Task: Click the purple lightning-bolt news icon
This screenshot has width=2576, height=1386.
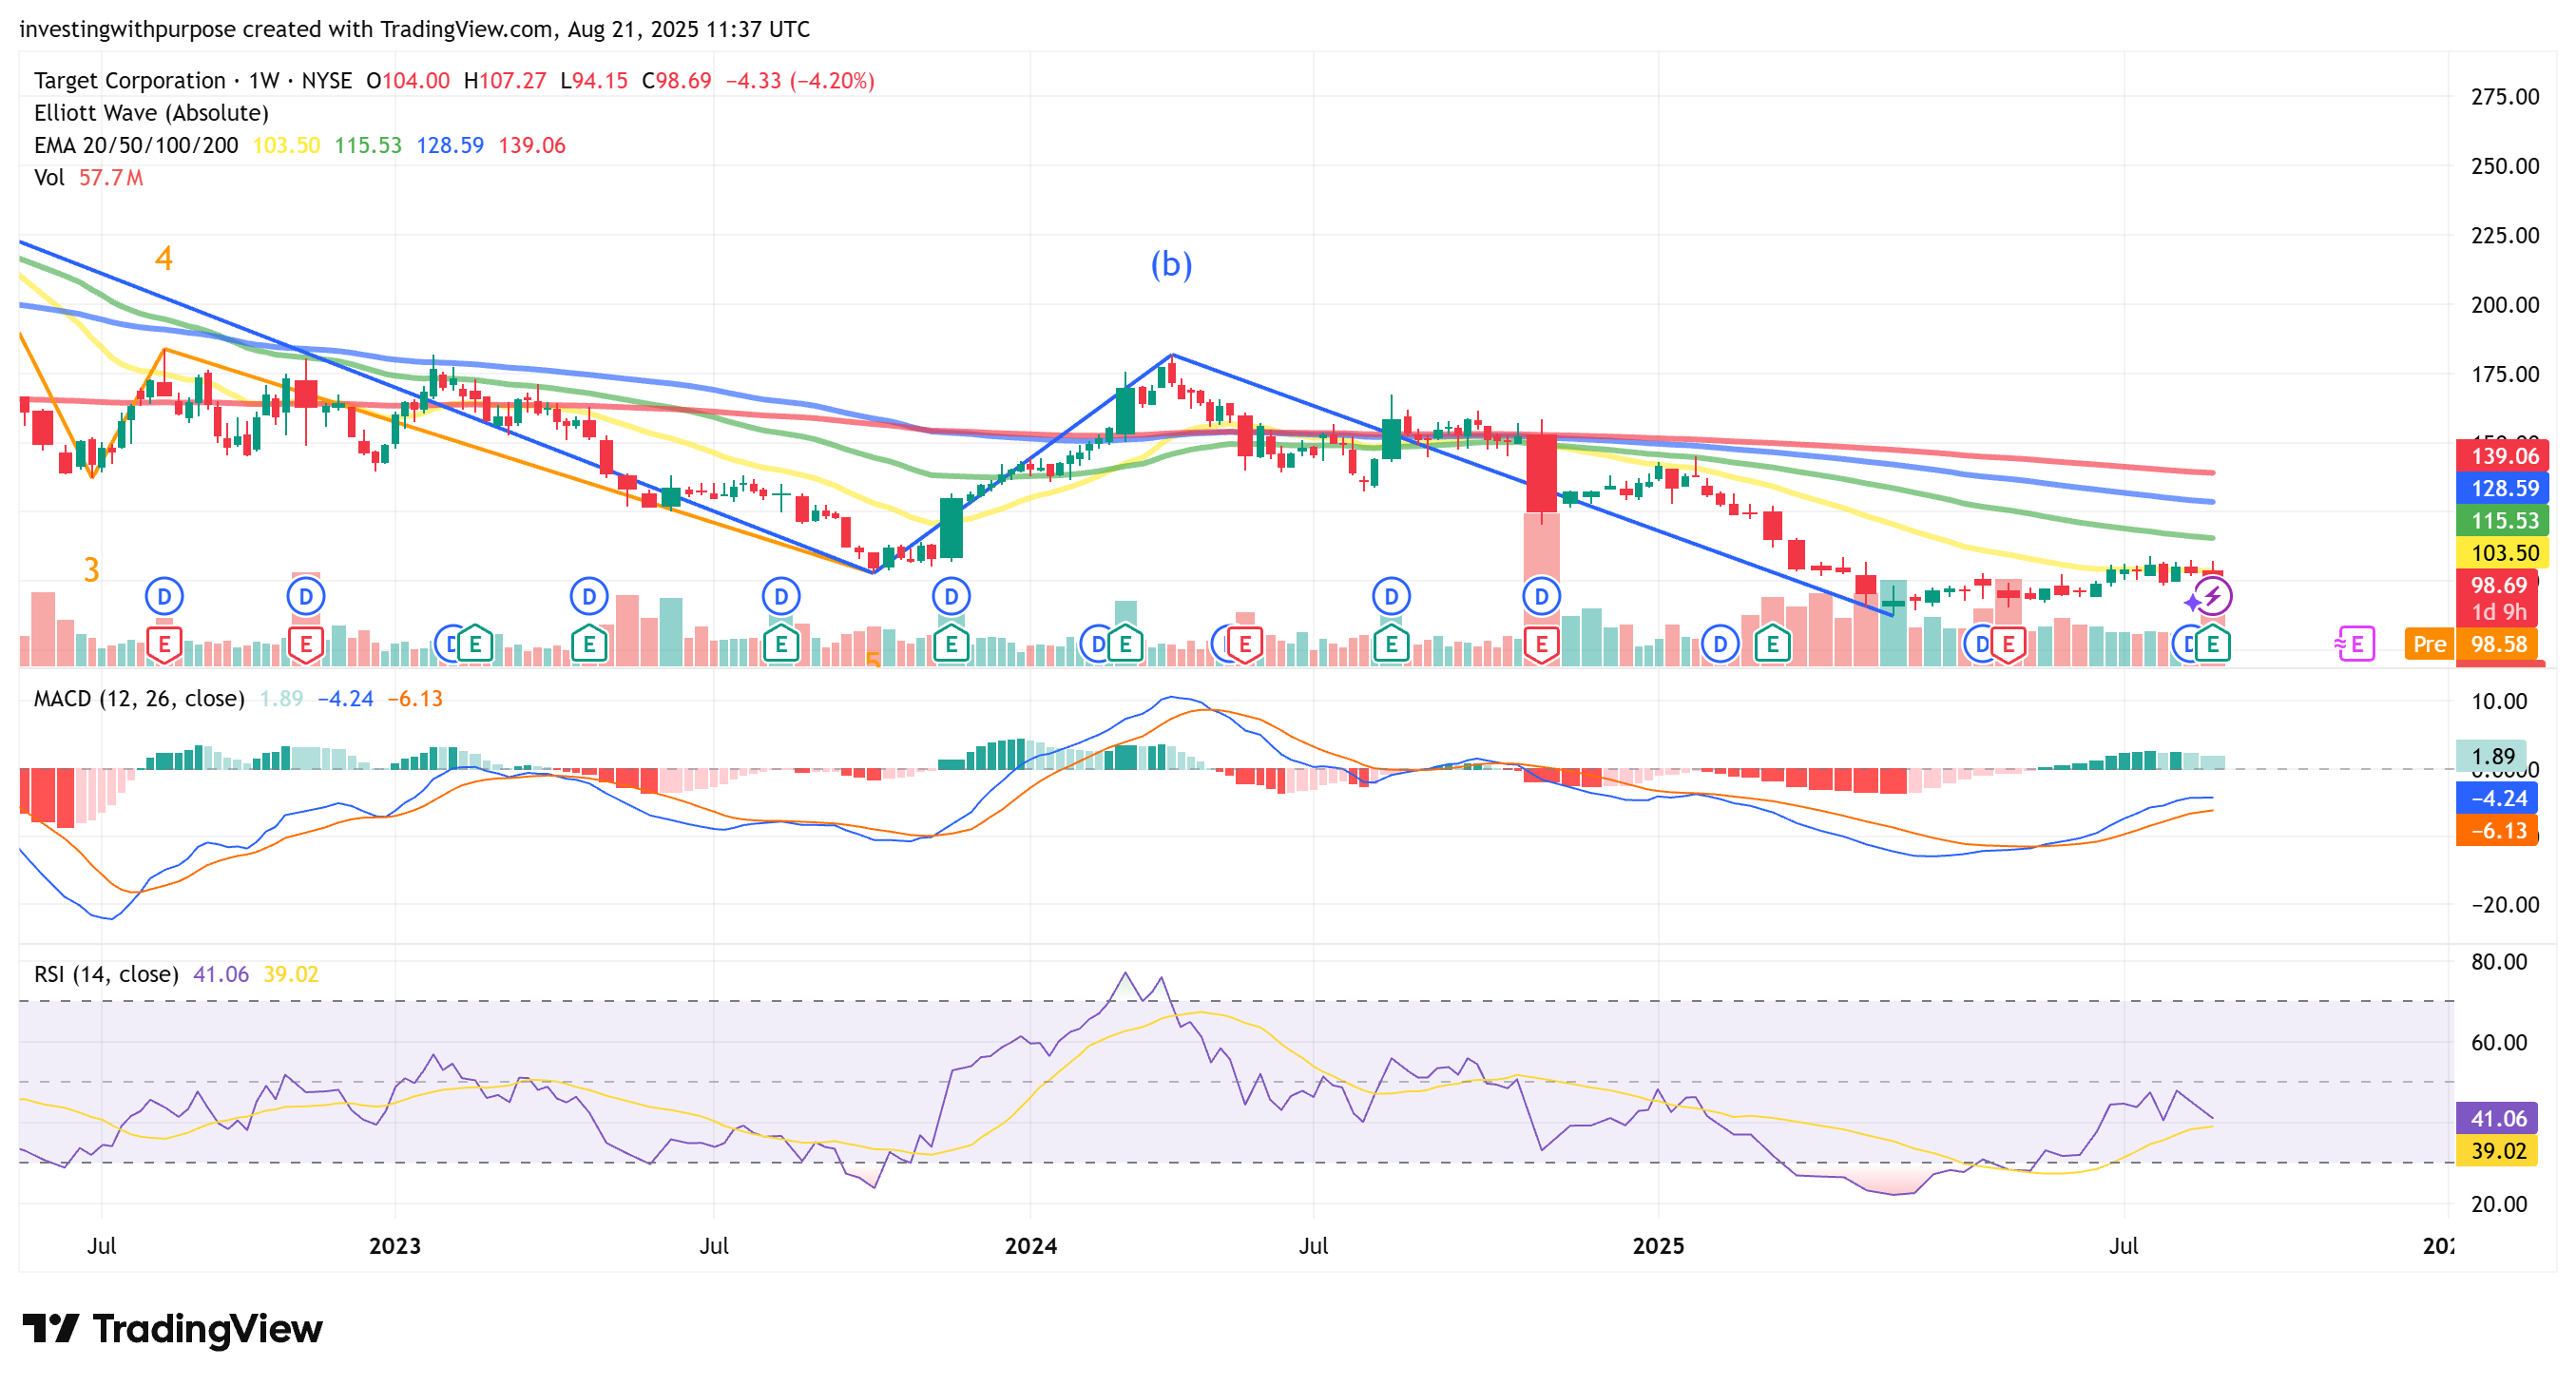Action: pyautogui.click(x=2213, y=597)
